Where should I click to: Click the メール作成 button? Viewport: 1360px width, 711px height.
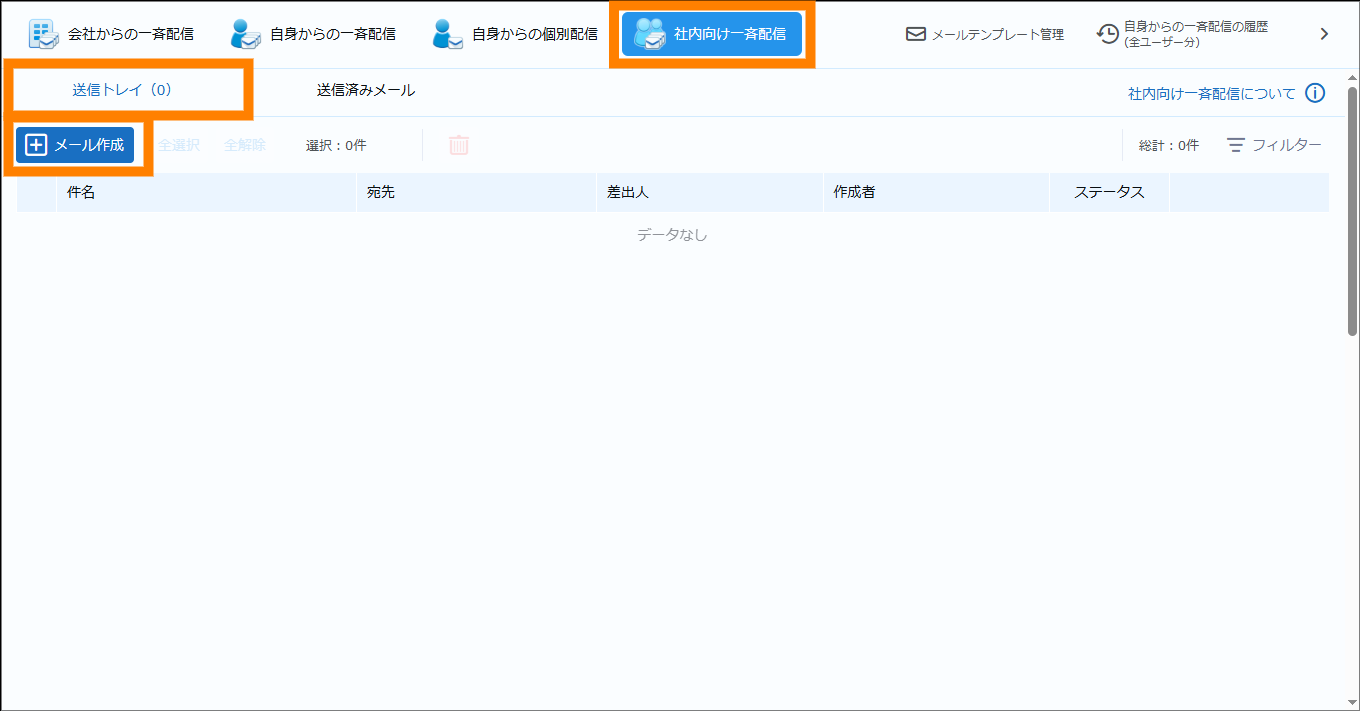click(75, 145)
